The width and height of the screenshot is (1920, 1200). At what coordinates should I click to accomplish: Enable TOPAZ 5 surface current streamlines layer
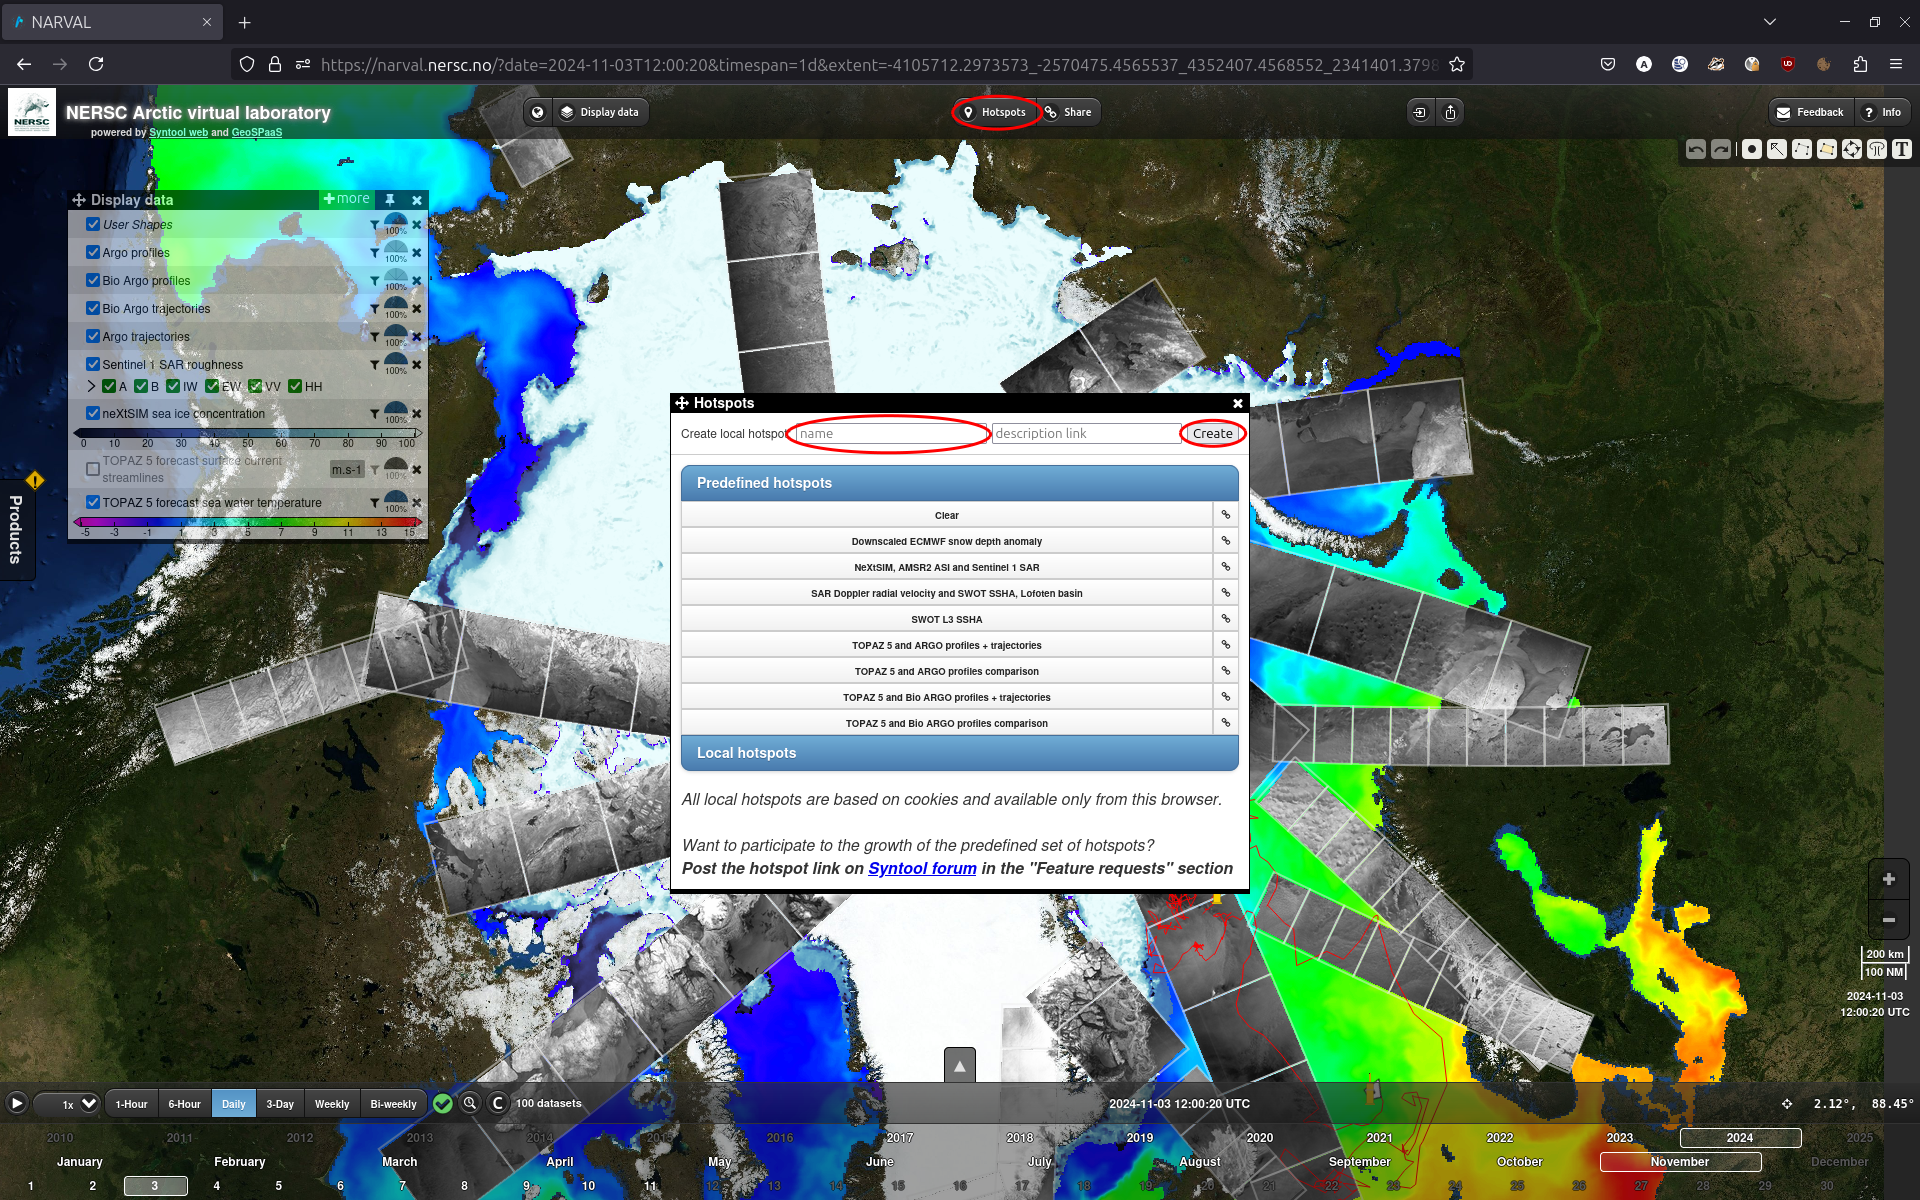click(93, 469)
